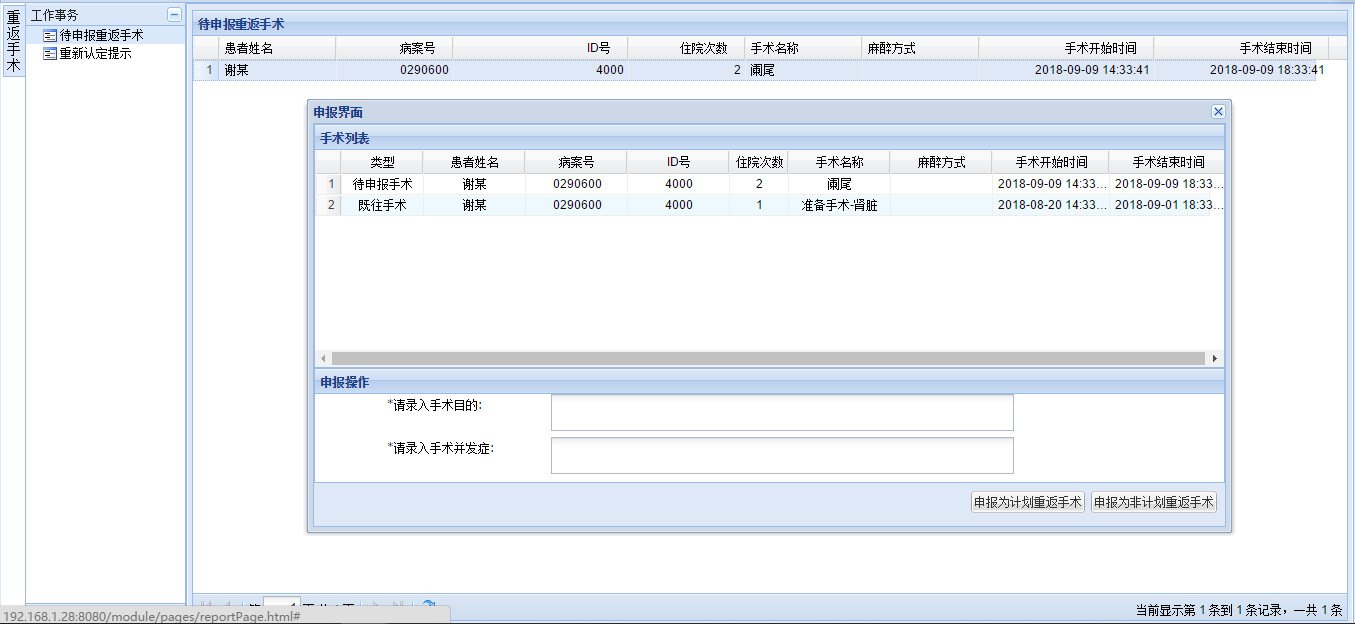1355x624 pixels.
Task: Click the pagination refresh icon
Action: point(428,606)
